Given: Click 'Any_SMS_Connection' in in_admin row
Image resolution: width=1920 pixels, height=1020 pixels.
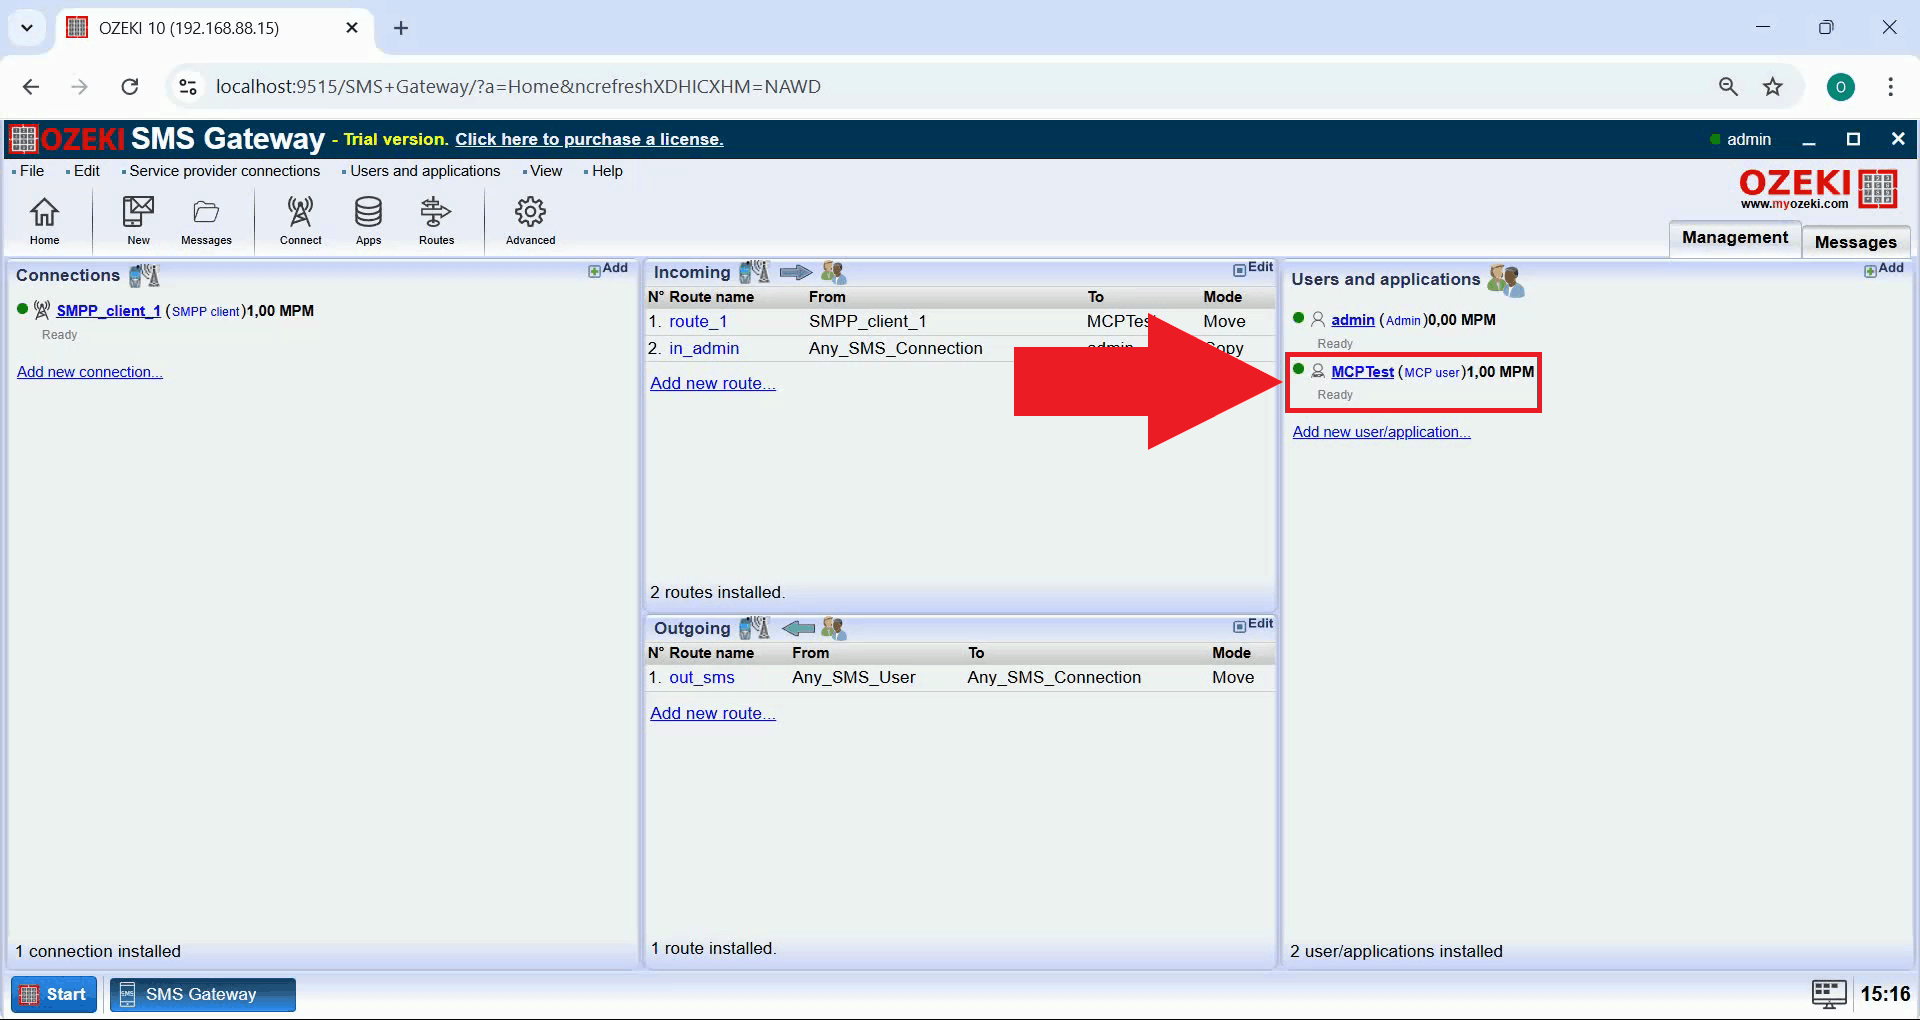Looking at the screenshot, I should coord(896,348).
